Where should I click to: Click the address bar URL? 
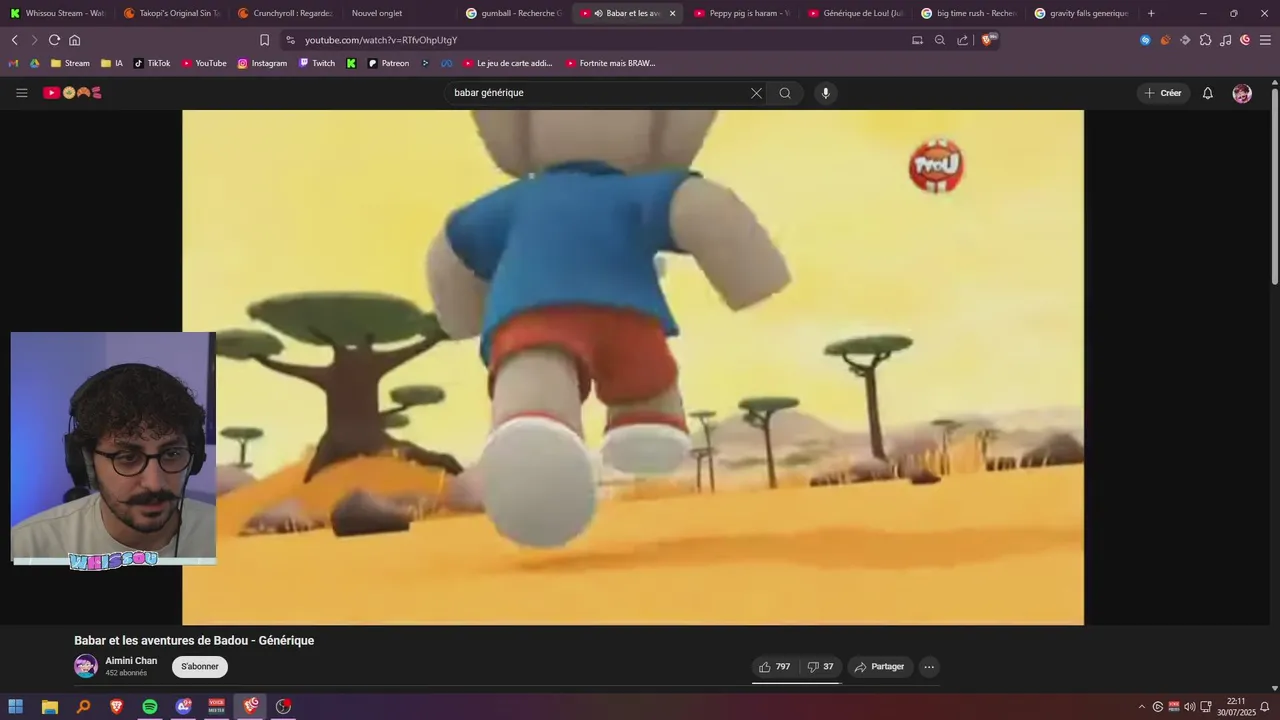tap(381, 40)
